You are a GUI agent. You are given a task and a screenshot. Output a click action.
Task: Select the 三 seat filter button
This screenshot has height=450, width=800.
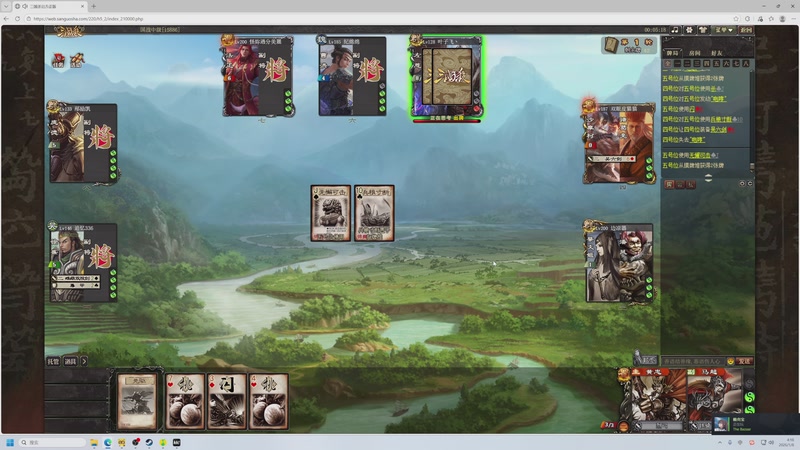697,63
